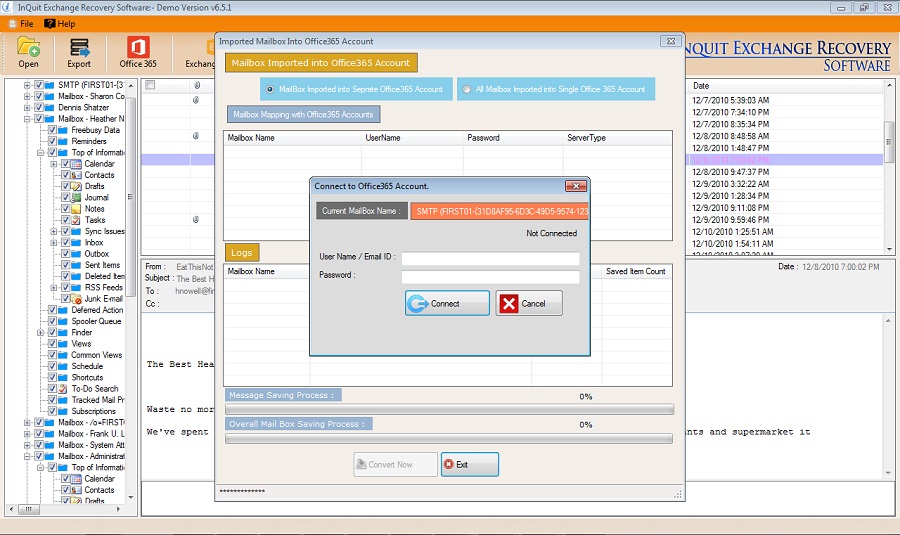Expand the RSS Feeds tree node

pos(53,288)
